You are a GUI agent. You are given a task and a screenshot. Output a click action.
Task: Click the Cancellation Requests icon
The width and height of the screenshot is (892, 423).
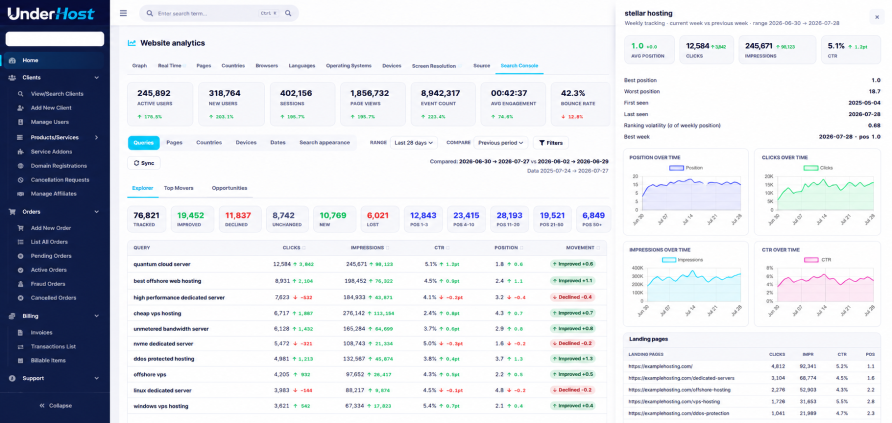pos(20,180)
